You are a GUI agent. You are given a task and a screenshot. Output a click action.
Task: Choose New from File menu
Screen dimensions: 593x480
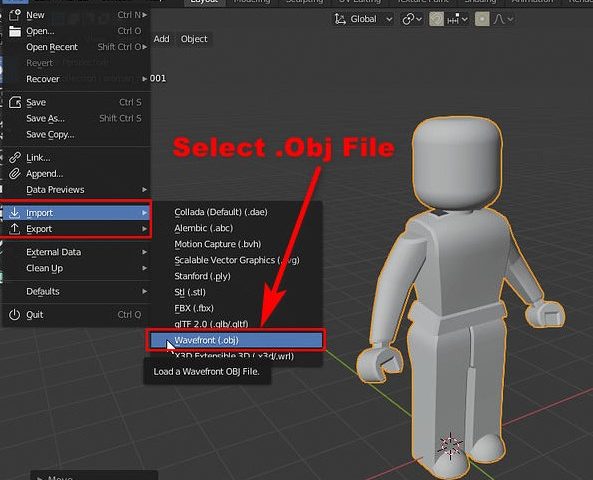[77, 15]
